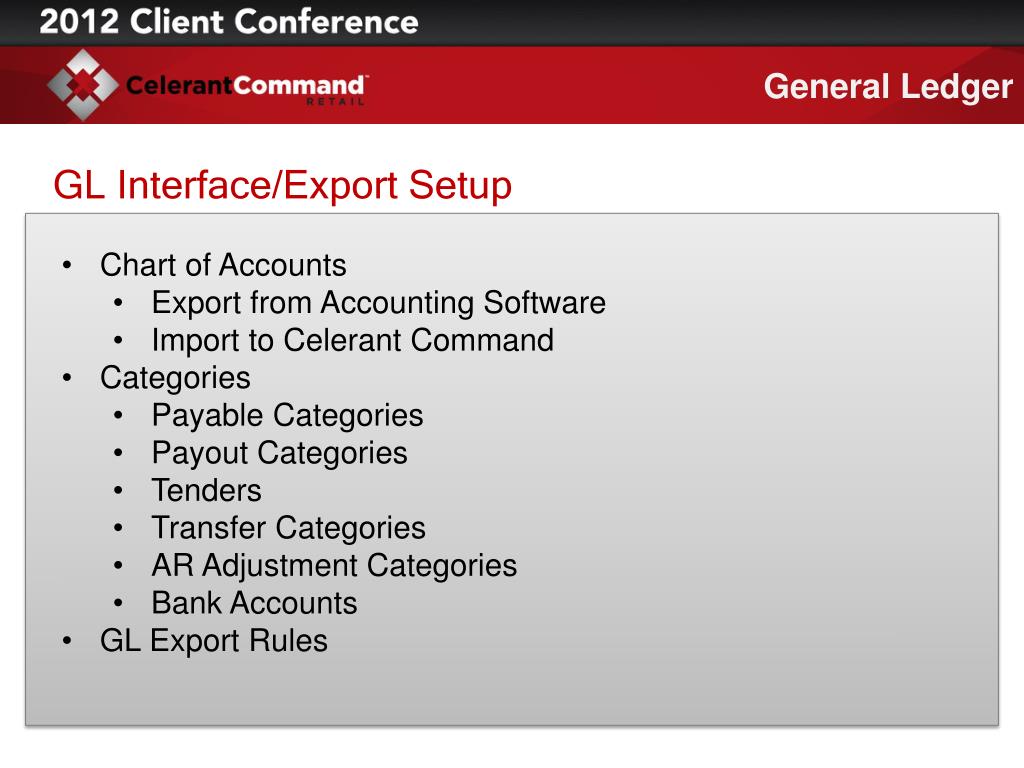The height and width of the screenshot is (768, 1024).
Task: Select the Bank Accounts sub-item
Action: (x=254, y=603)
